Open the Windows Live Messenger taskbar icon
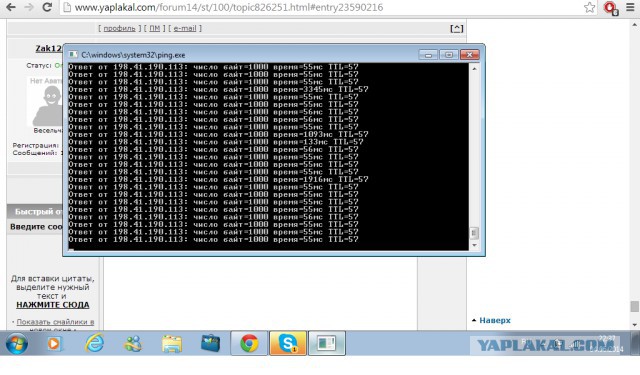 pos(133,344)
